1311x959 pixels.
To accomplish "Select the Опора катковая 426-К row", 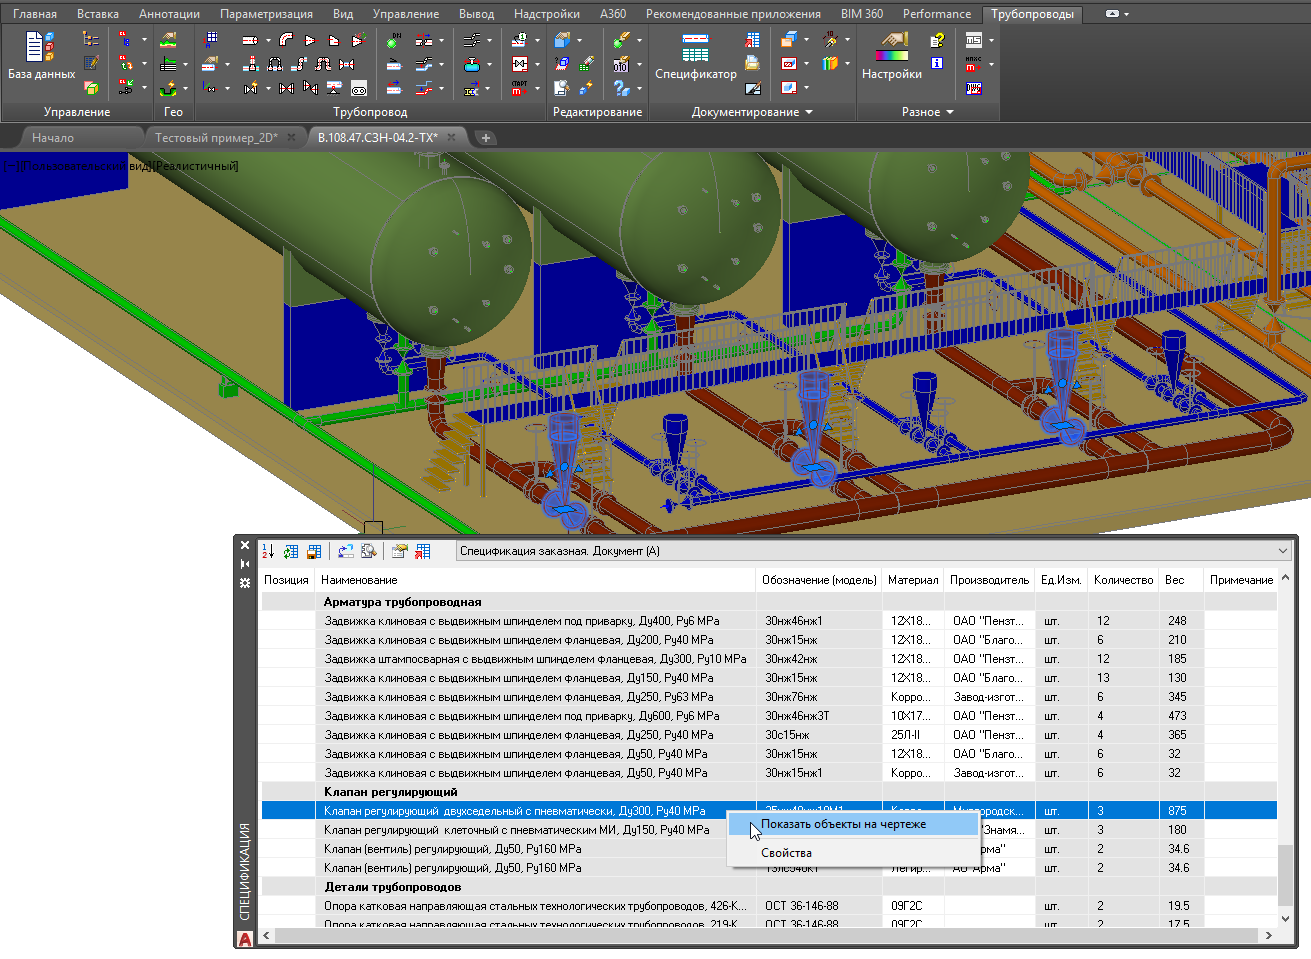I will [769, 906].
